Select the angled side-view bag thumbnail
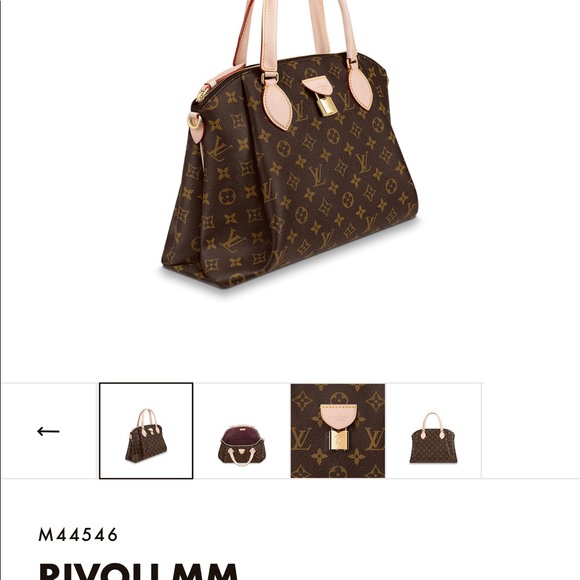This screenshot has width=580, height=580. coord(146,431)
